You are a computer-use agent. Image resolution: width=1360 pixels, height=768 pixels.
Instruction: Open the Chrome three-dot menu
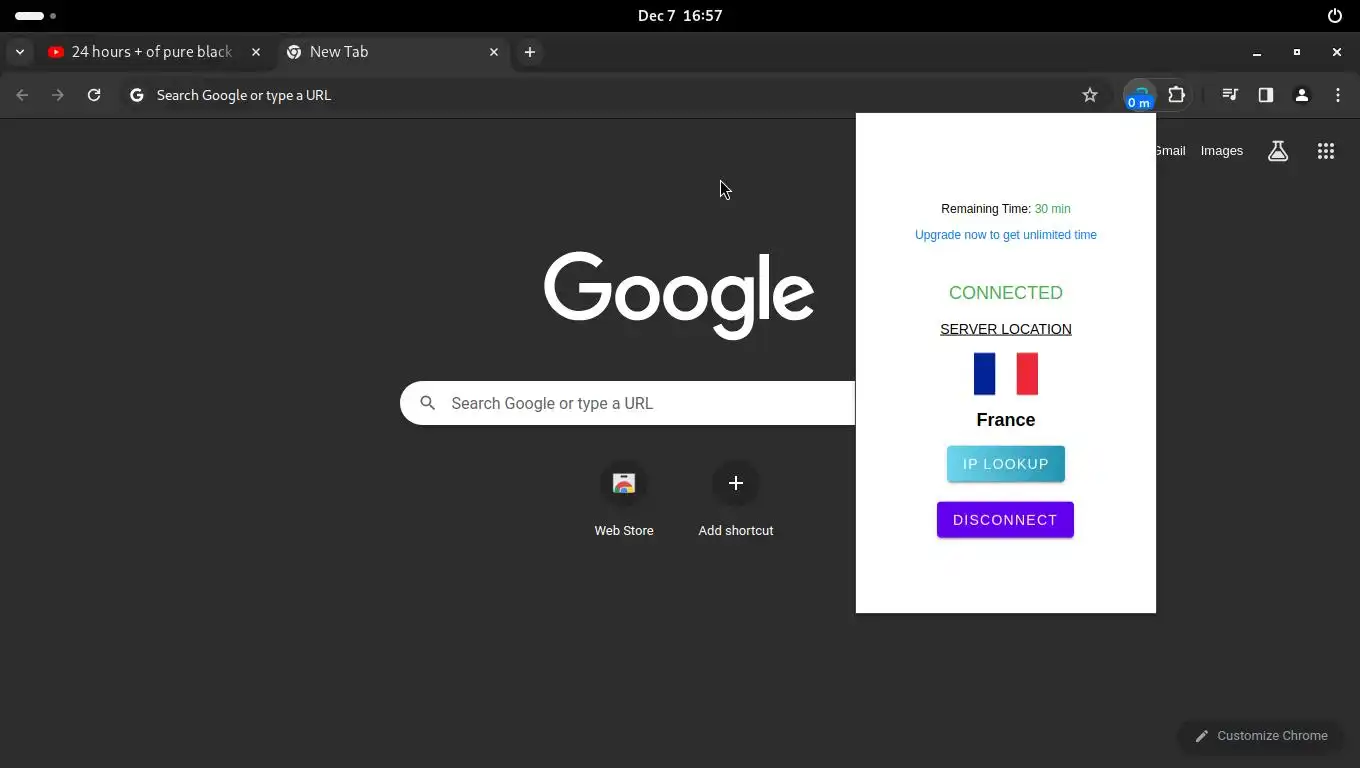point(1338,95)
